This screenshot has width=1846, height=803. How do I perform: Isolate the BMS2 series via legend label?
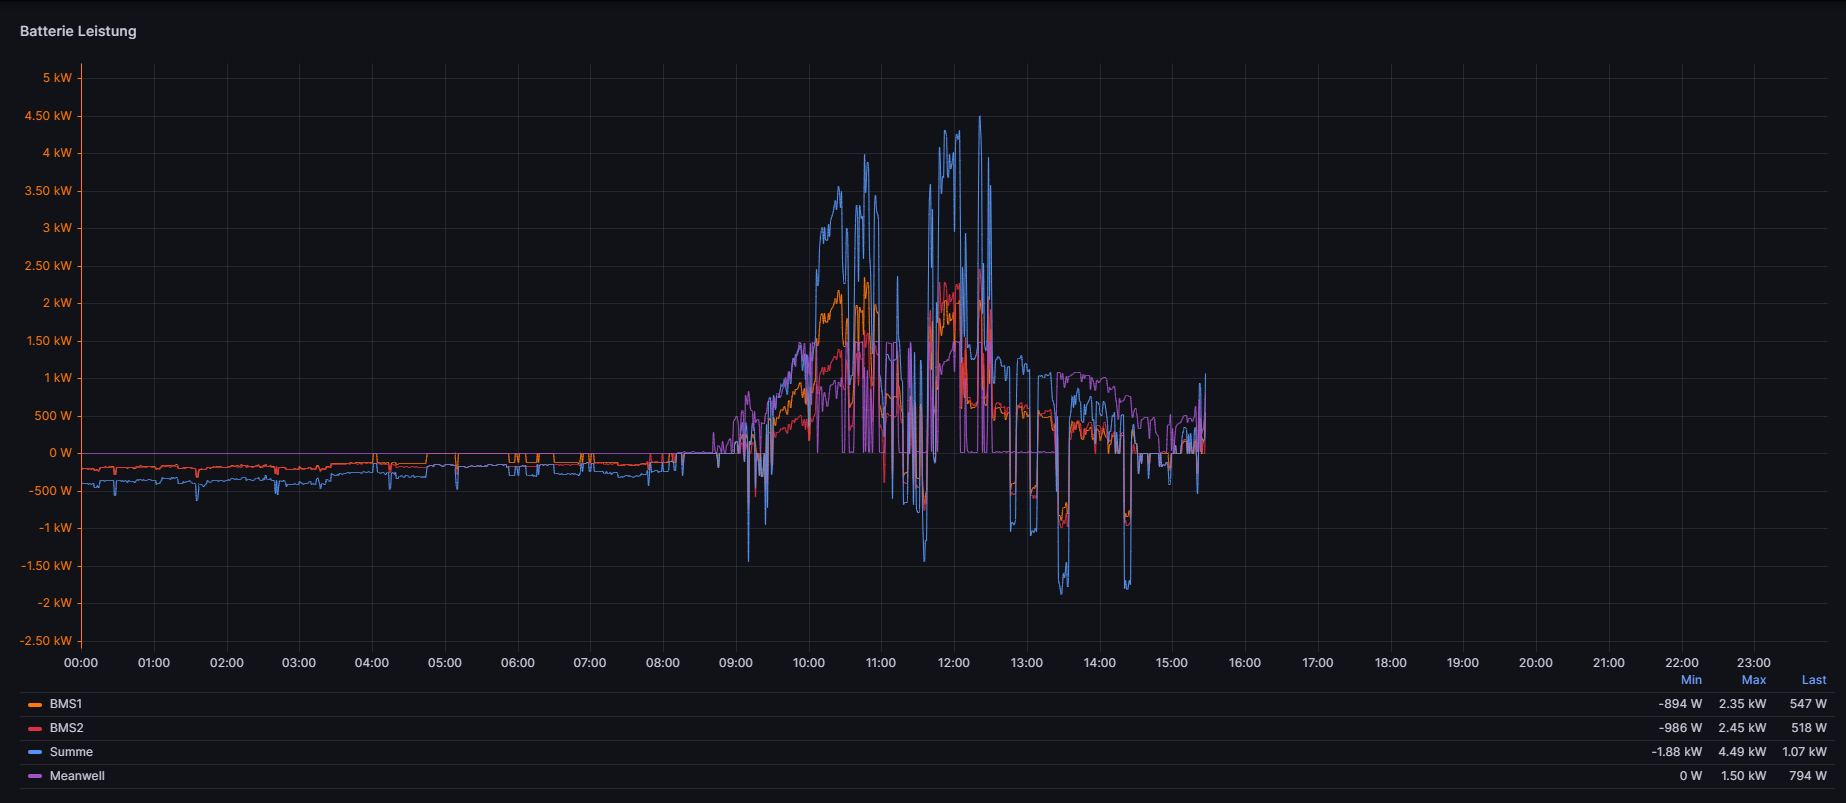pos(67,728)
